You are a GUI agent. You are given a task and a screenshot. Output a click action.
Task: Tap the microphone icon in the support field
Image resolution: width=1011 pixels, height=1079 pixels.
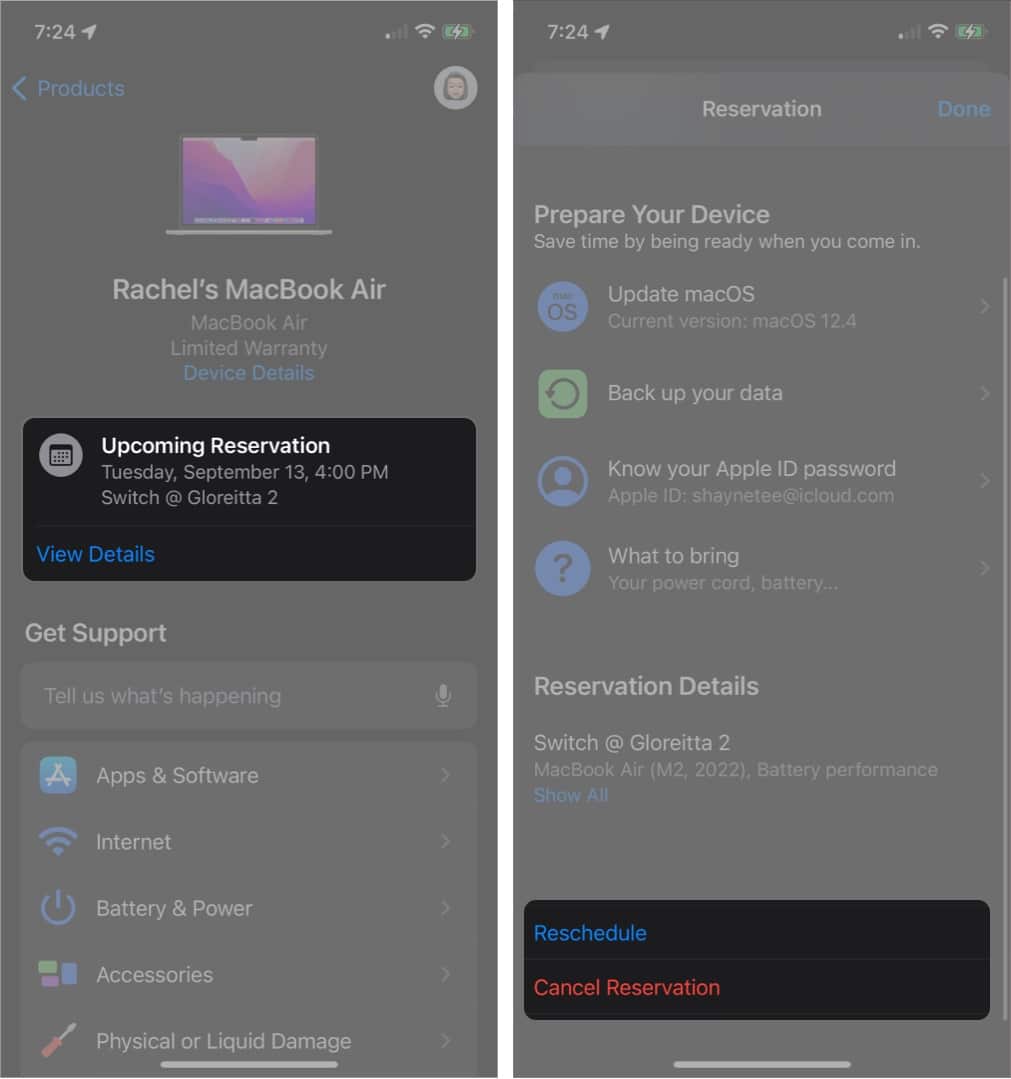tap(443, 696)
